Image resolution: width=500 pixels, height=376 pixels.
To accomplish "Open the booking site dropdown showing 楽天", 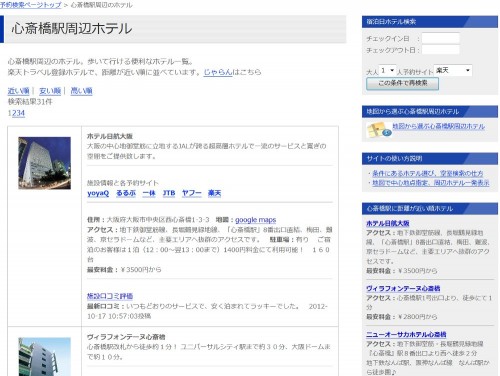I will tap(453, 70).
